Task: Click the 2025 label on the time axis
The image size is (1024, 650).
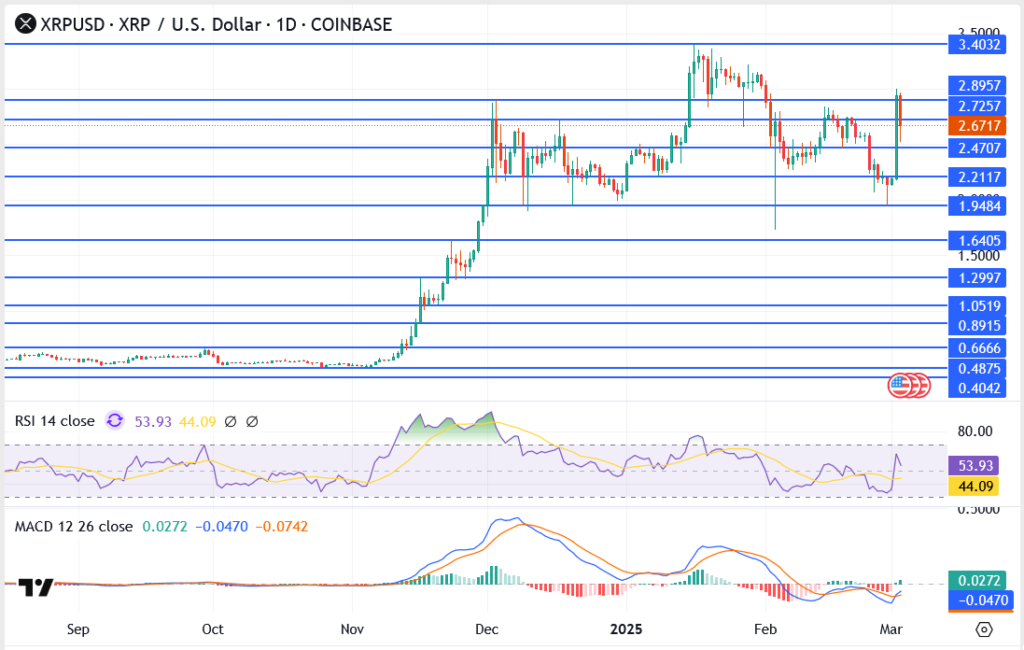Action: 626,630
